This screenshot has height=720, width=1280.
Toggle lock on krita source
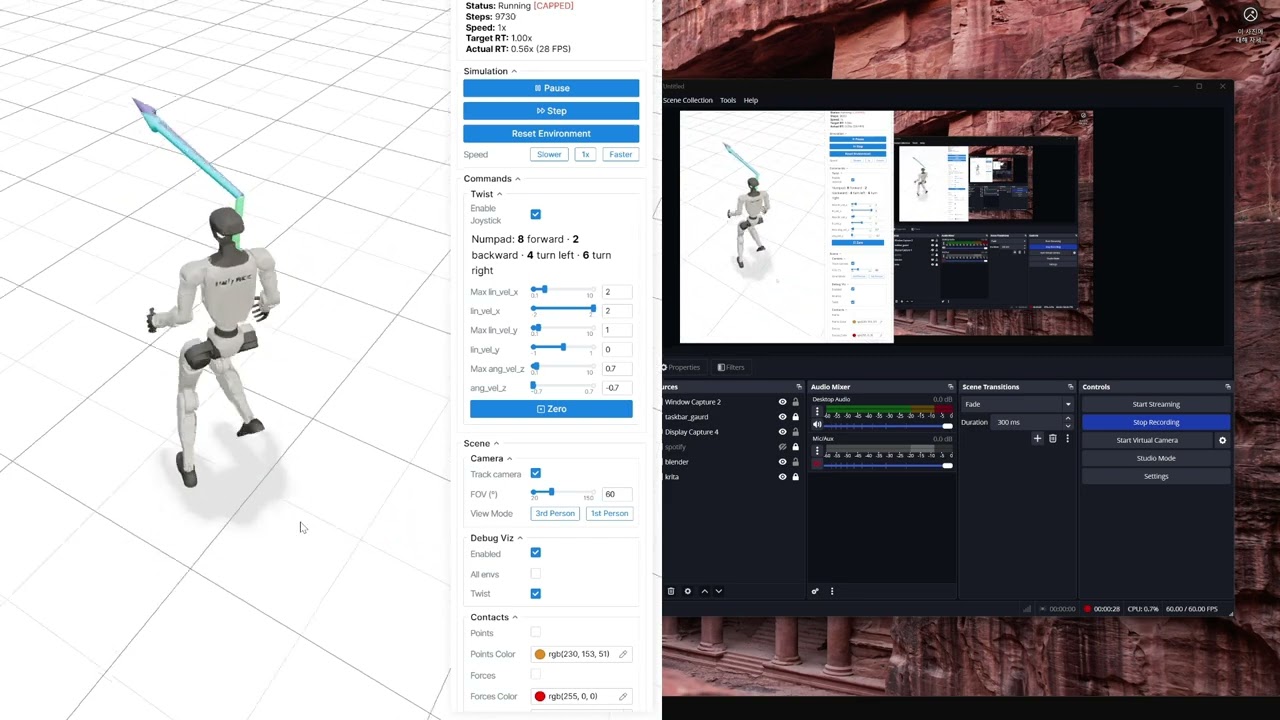[x=796, y=477]
